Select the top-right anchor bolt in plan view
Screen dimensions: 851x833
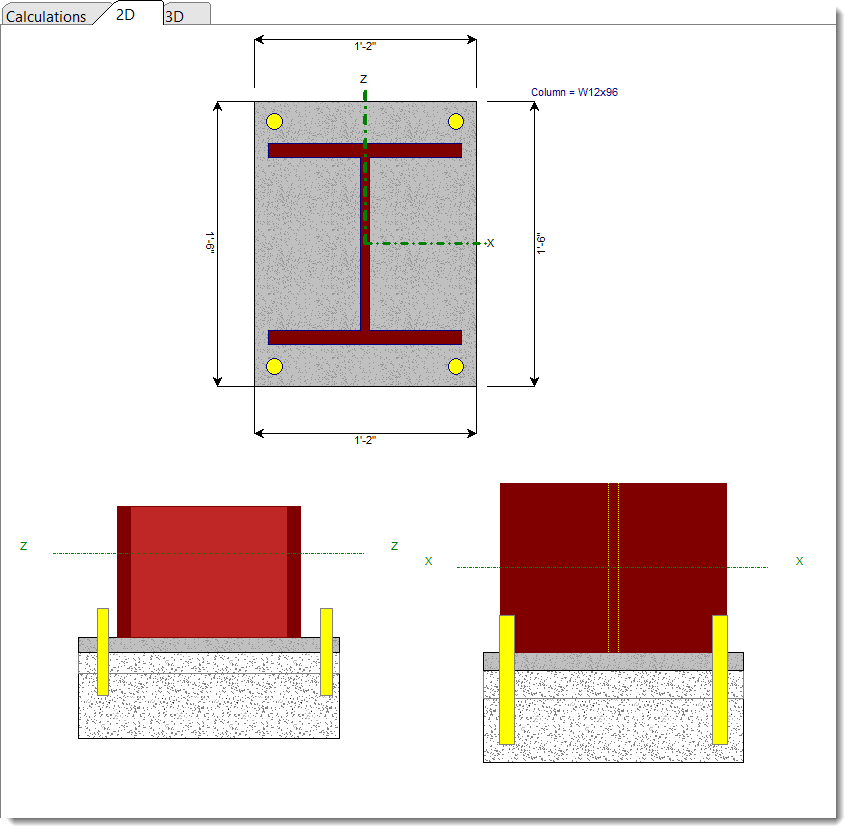pyautogui.click(x=456, y=122)
